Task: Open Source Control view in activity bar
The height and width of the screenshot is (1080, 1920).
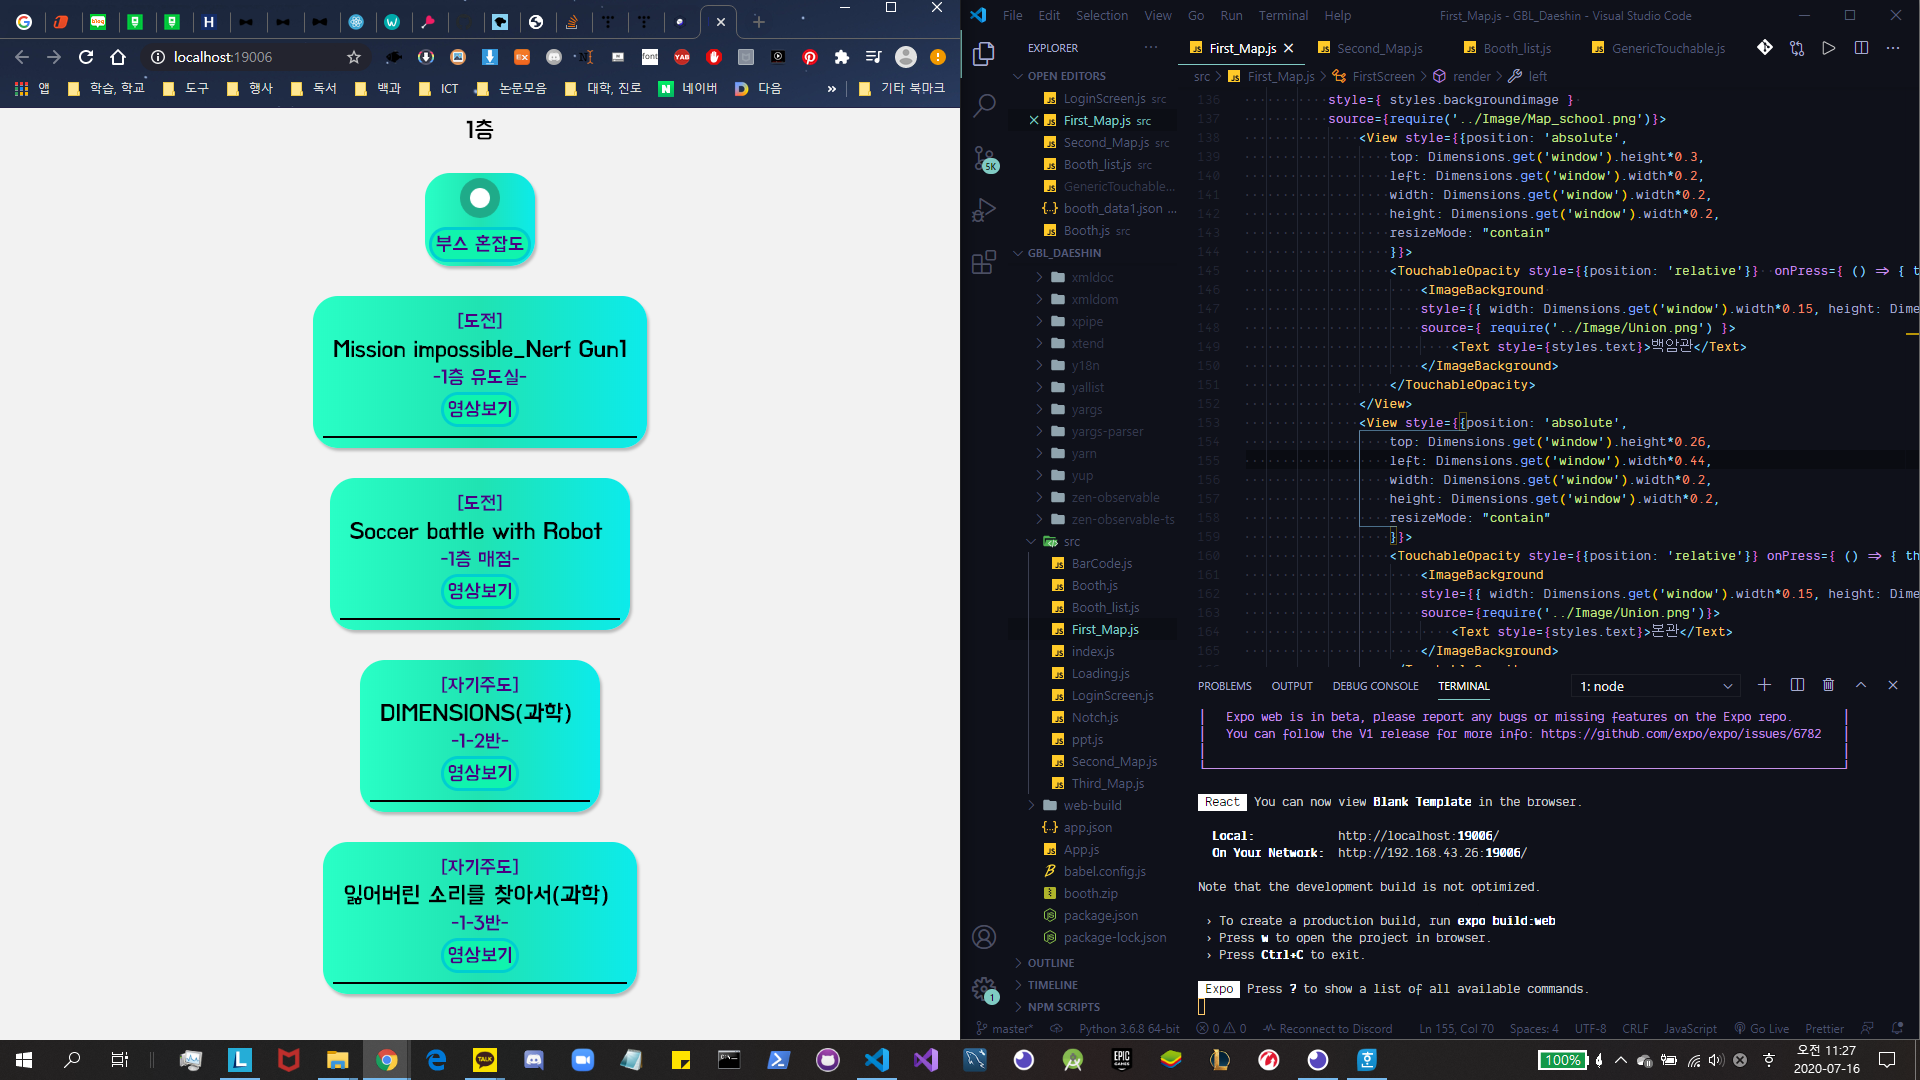Action: (984, 158)
